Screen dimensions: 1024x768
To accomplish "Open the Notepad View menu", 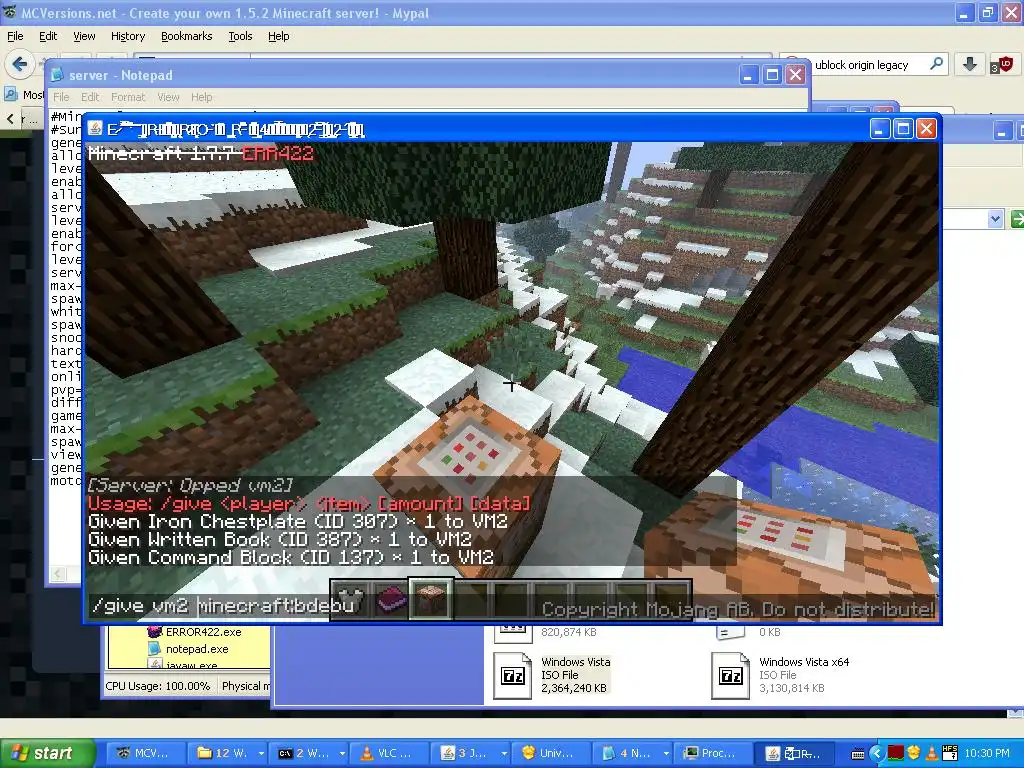I will (168, 97).
